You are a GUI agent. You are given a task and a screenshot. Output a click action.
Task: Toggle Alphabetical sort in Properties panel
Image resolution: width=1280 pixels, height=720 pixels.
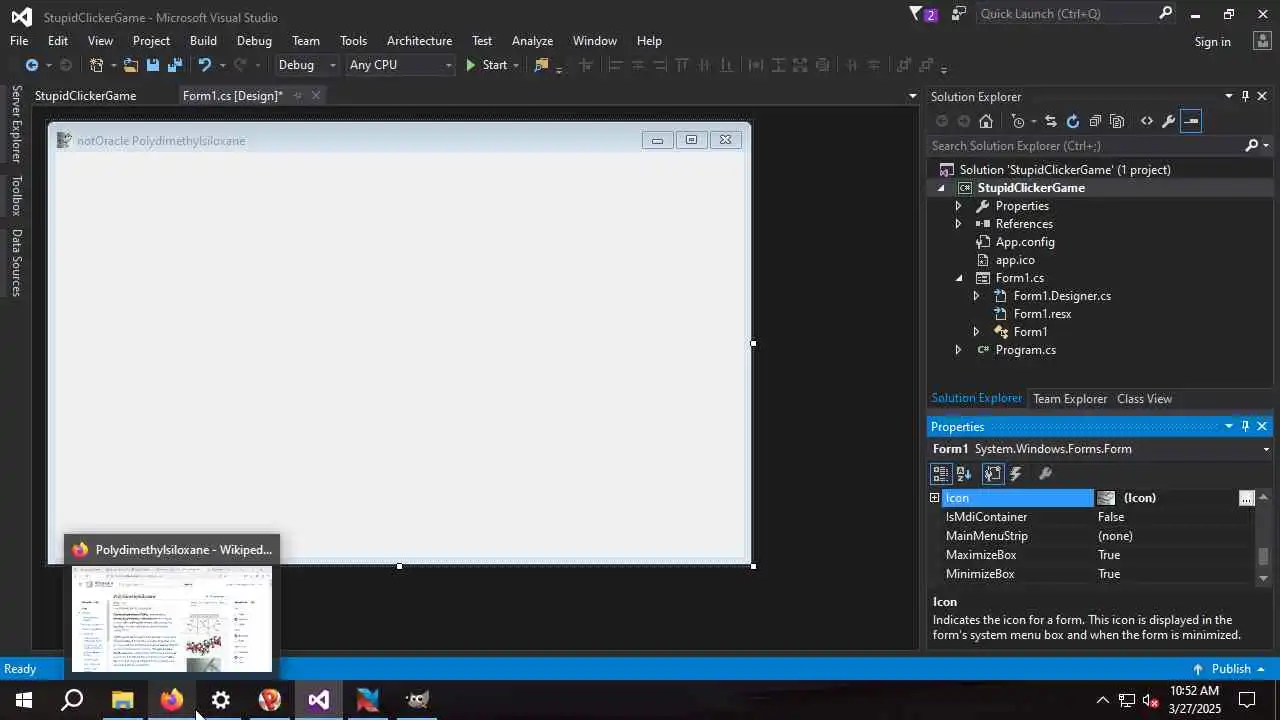(964, 474)
